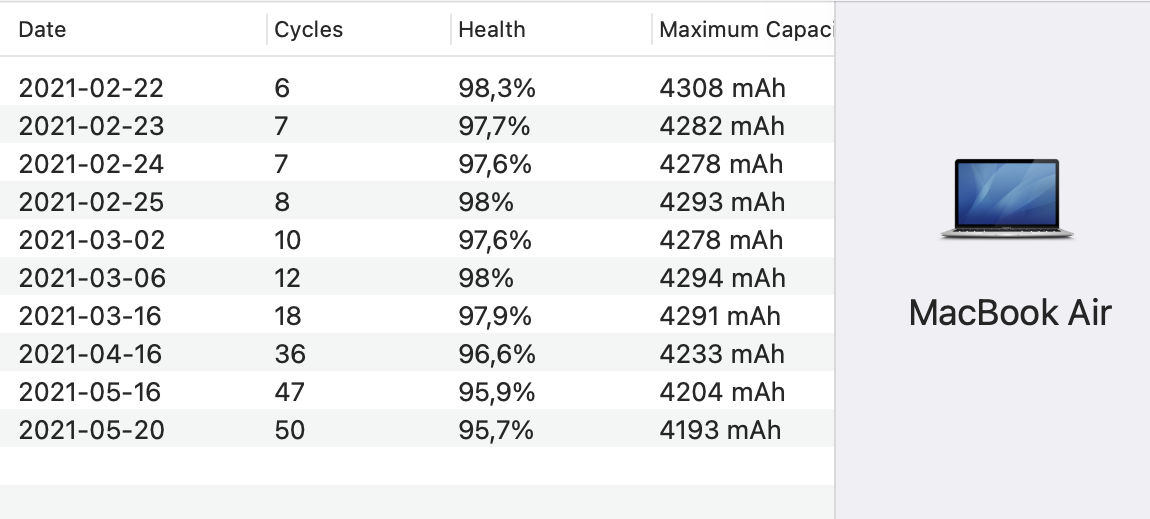Select the 2021-04-16 row
Viewport: 1150px width, 519px height.
click(x=91, y=354)
